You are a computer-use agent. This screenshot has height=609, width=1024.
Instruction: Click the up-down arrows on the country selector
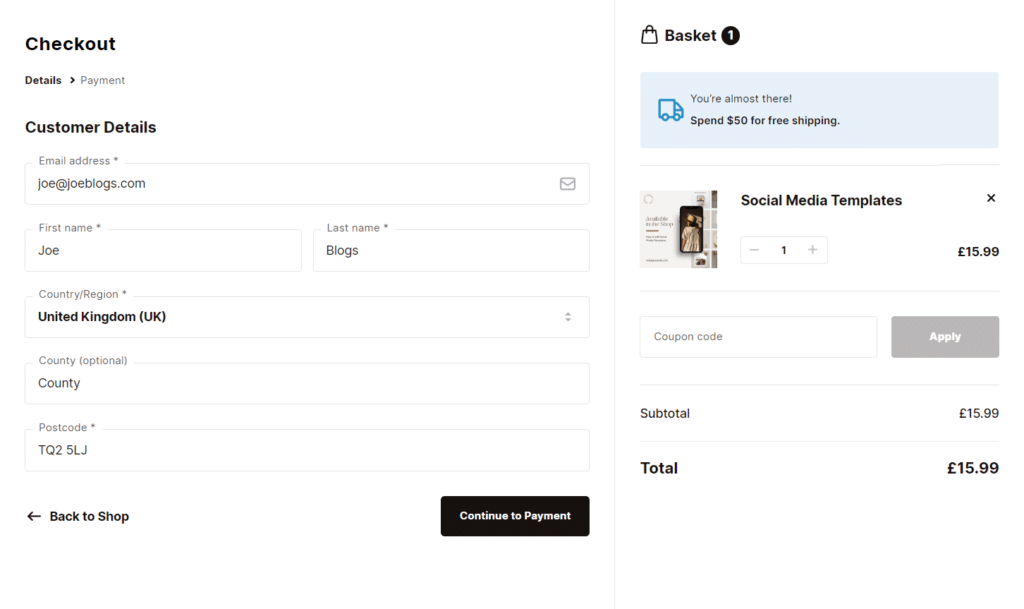click(x=568, y=316)
